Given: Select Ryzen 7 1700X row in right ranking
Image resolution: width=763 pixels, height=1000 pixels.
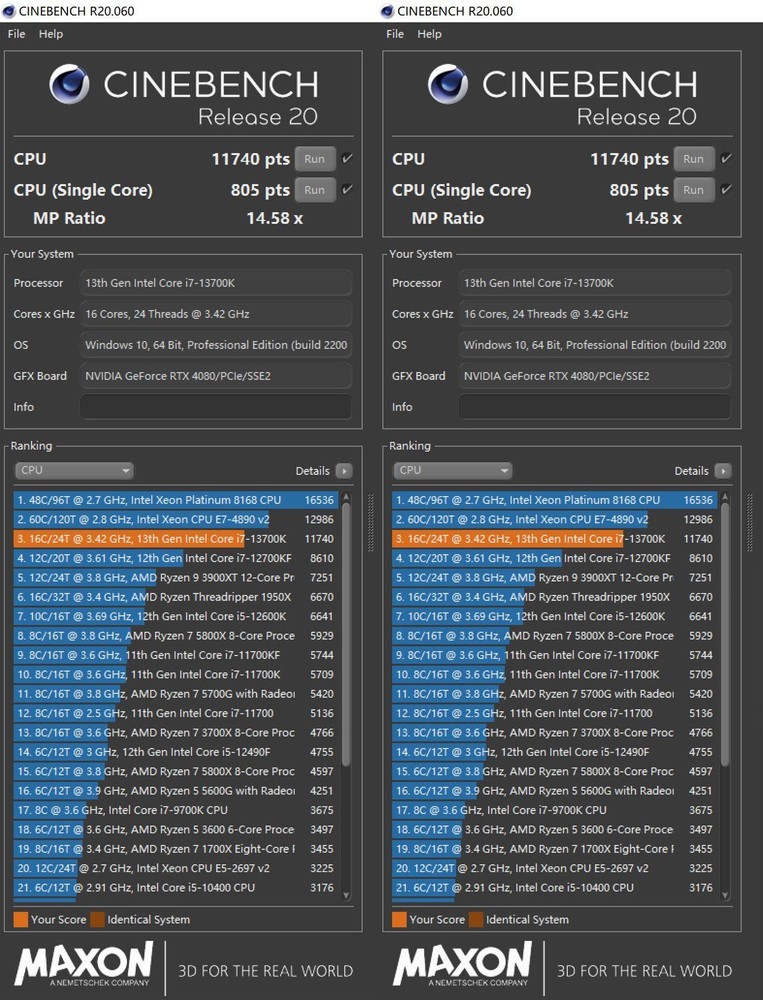Looking at the screenshot, I should click(x=555, y=849).
